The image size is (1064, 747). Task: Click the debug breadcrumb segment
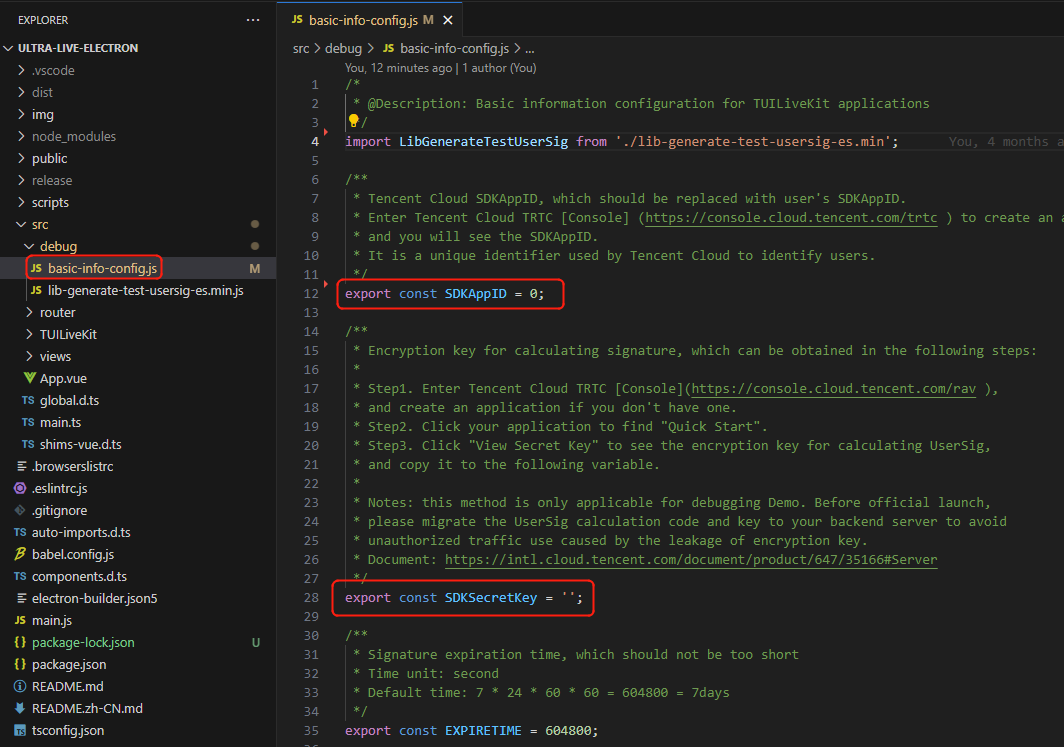tap(343, 48)
